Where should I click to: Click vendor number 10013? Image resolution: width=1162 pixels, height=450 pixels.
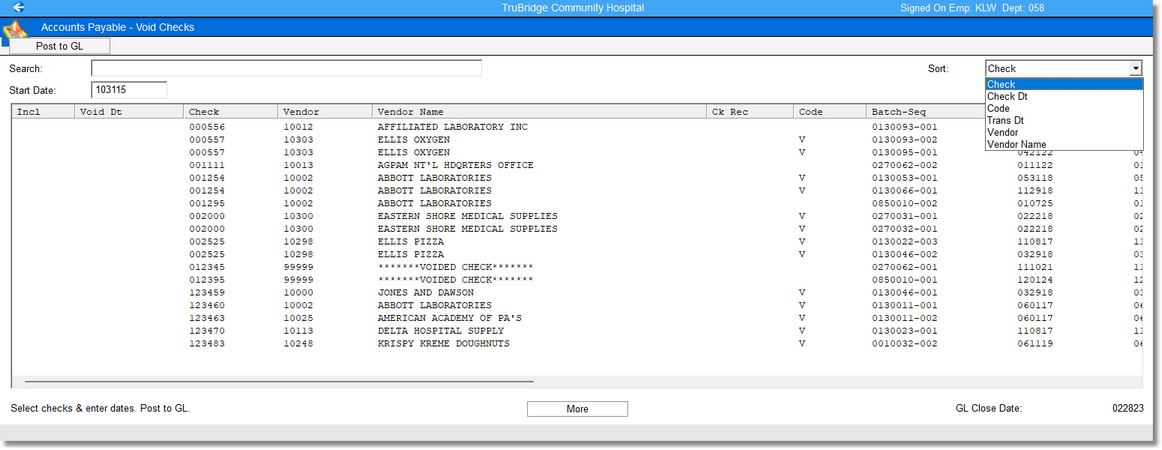[x=299, y=165]
